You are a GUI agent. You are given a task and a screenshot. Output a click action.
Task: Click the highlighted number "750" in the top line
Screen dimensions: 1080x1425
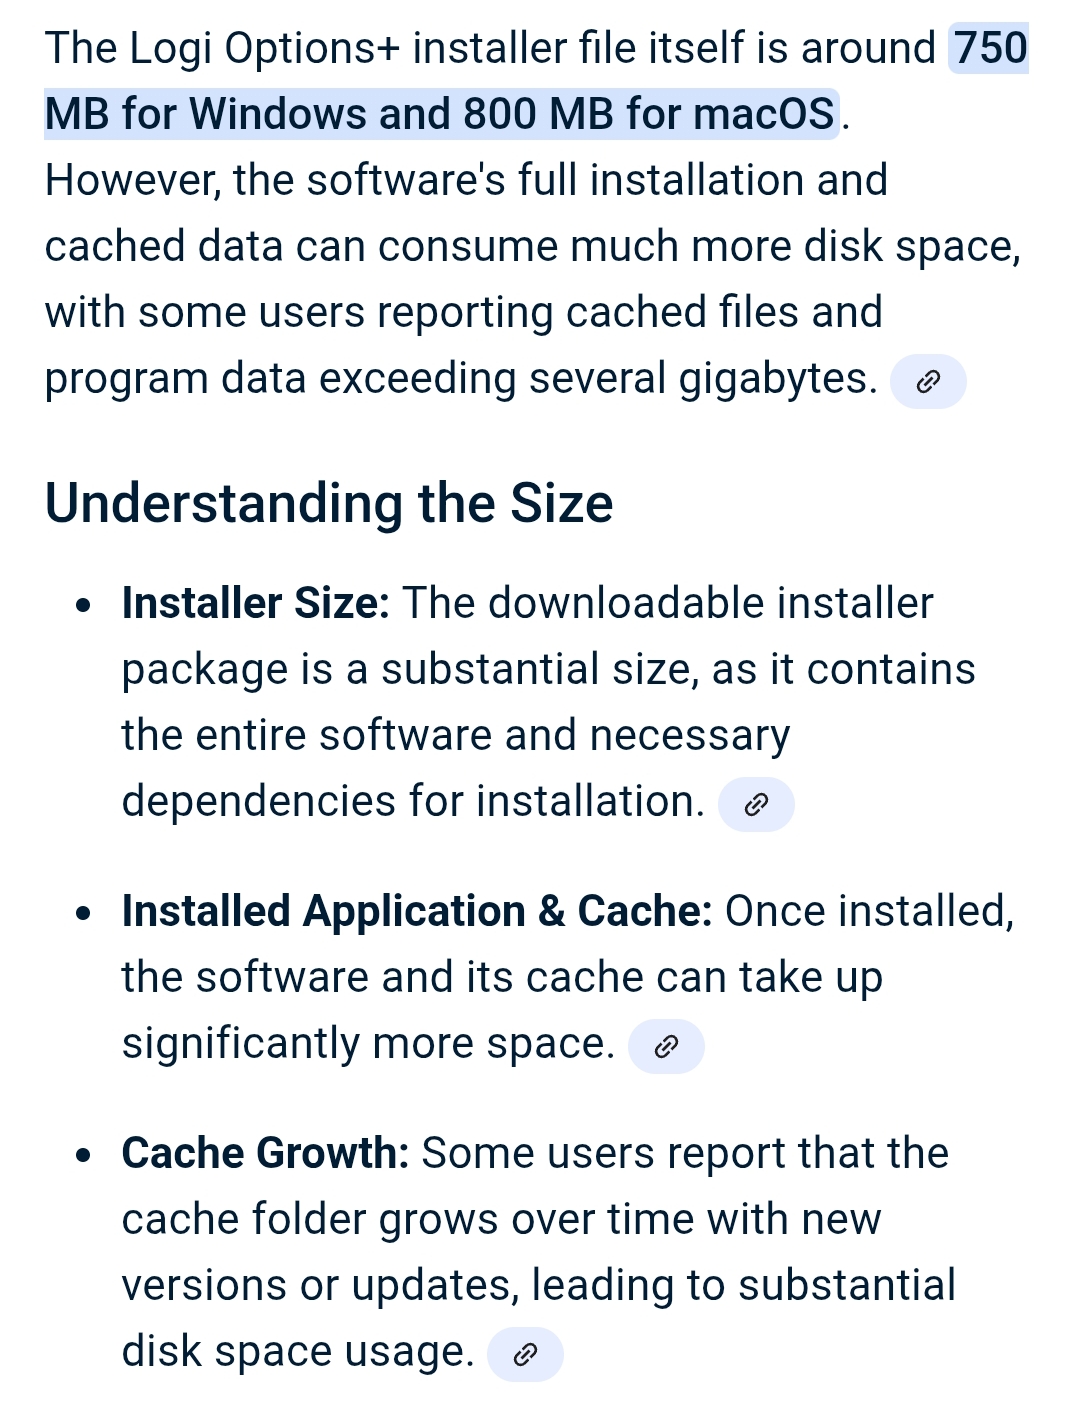(990, 49)
